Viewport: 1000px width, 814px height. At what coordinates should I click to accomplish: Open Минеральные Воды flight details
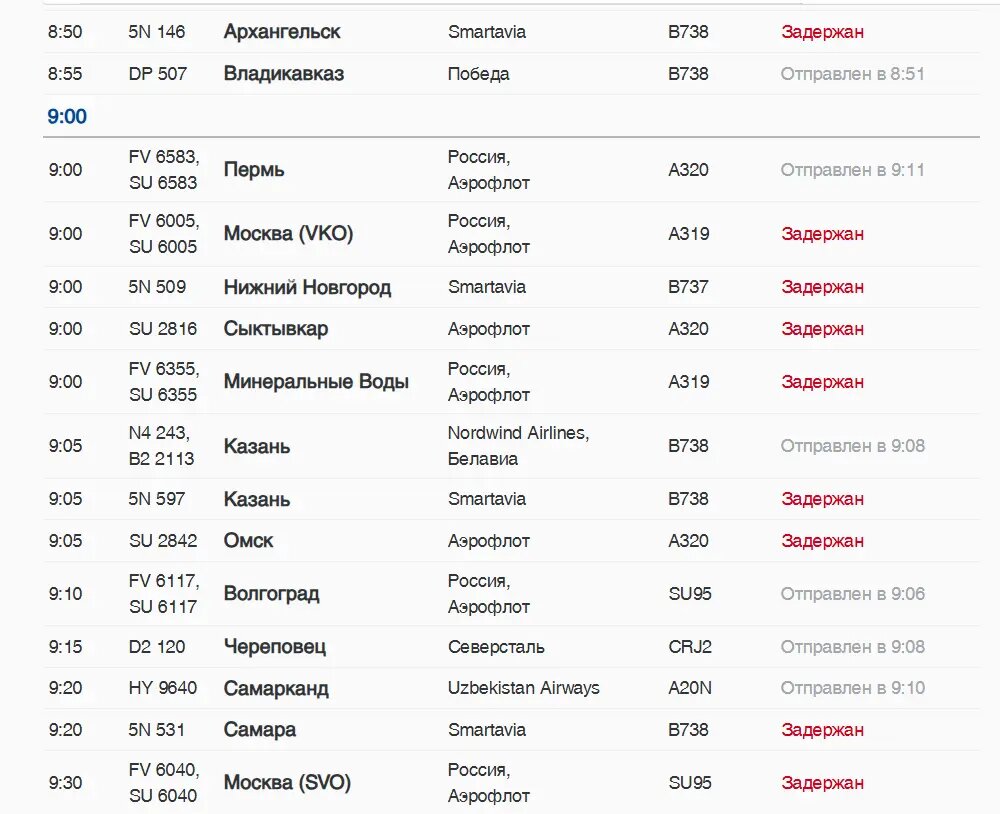316,382
